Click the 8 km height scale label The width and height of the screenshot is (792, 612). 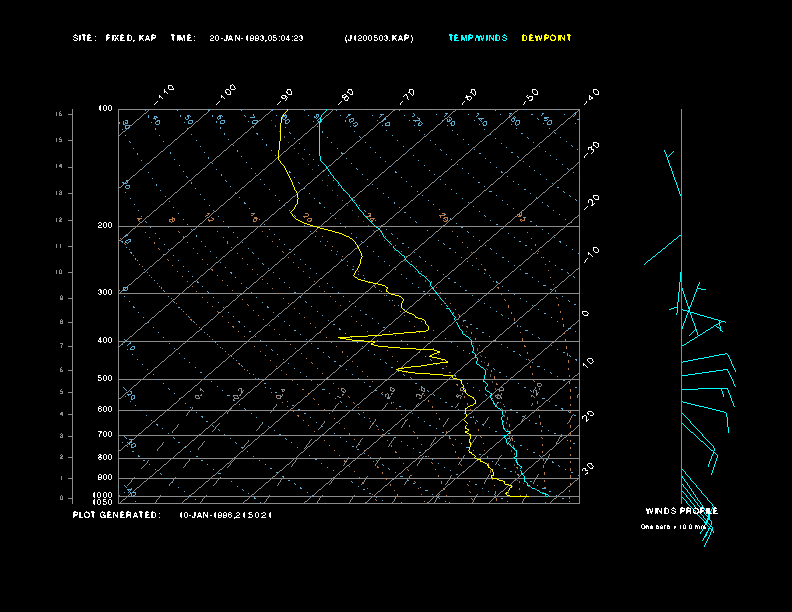click(61, 322)
